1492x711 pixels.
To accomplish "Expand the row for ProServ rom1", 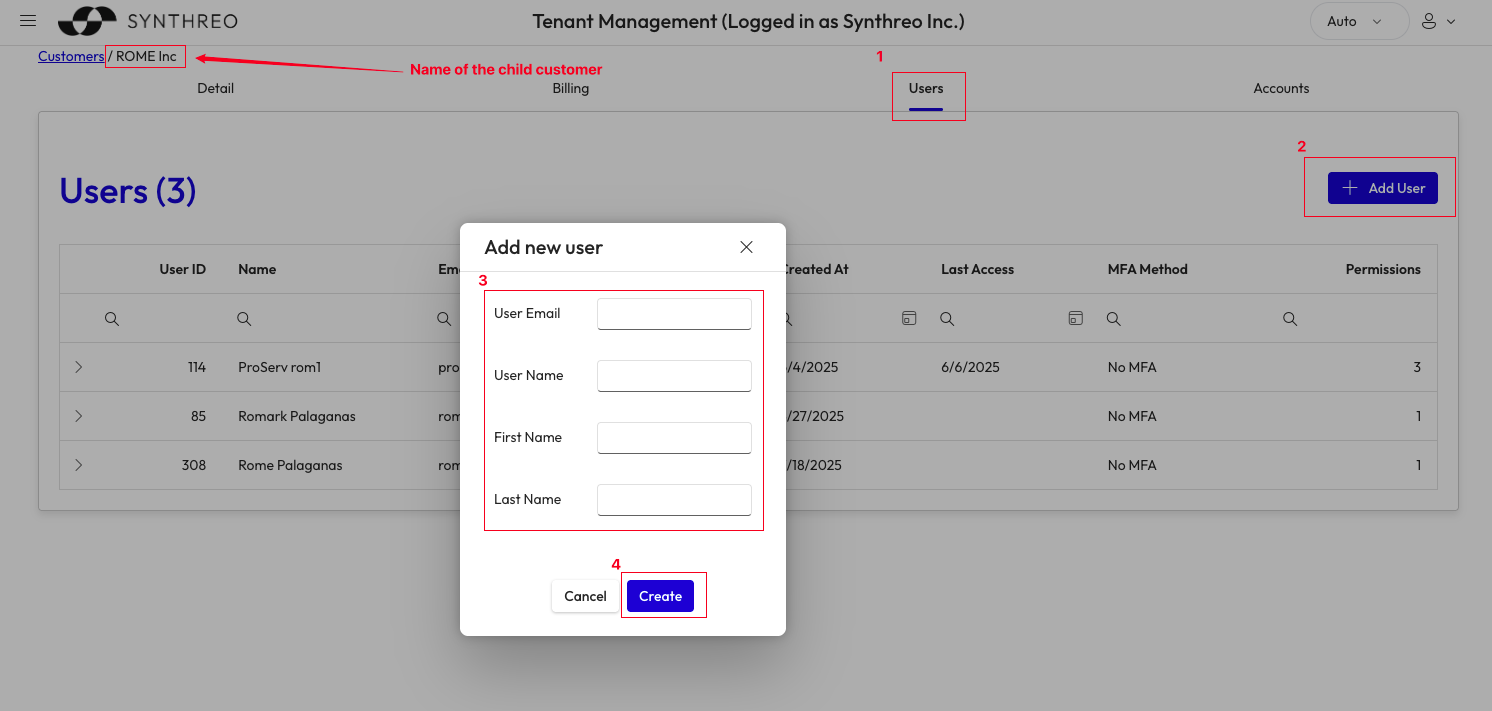I will click(x=78, y=367).
